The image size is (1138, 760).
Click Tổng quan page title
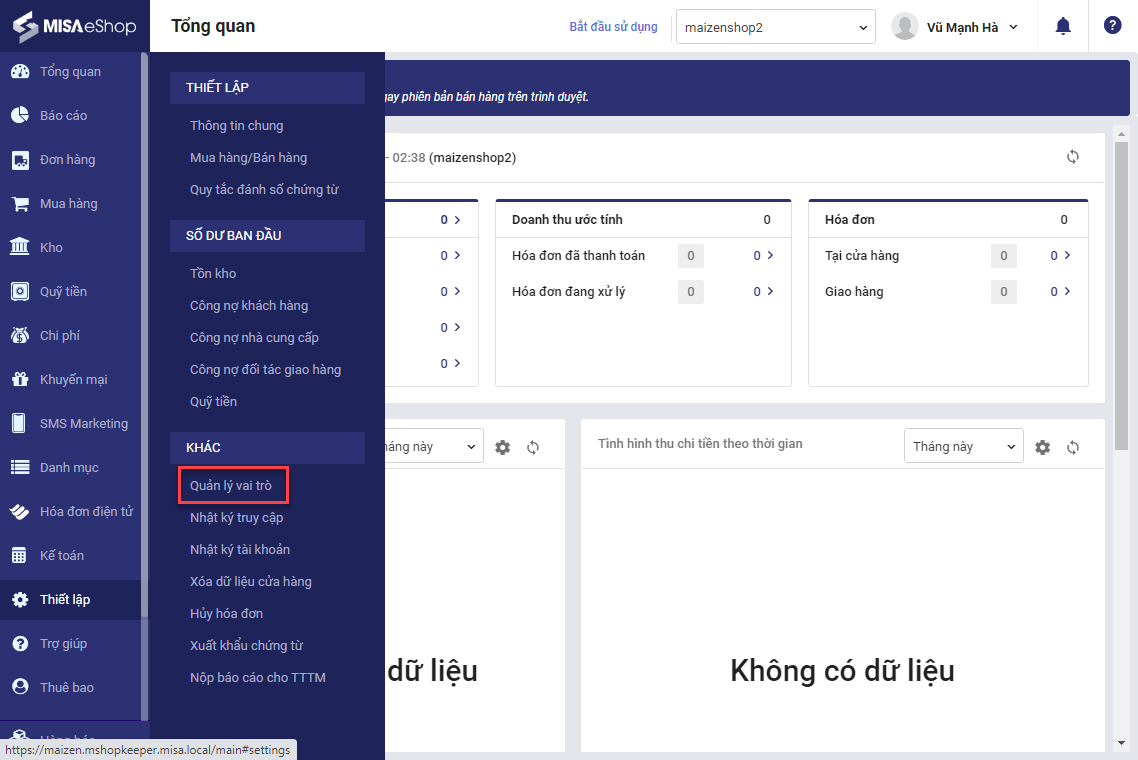(x=213, y=26)
